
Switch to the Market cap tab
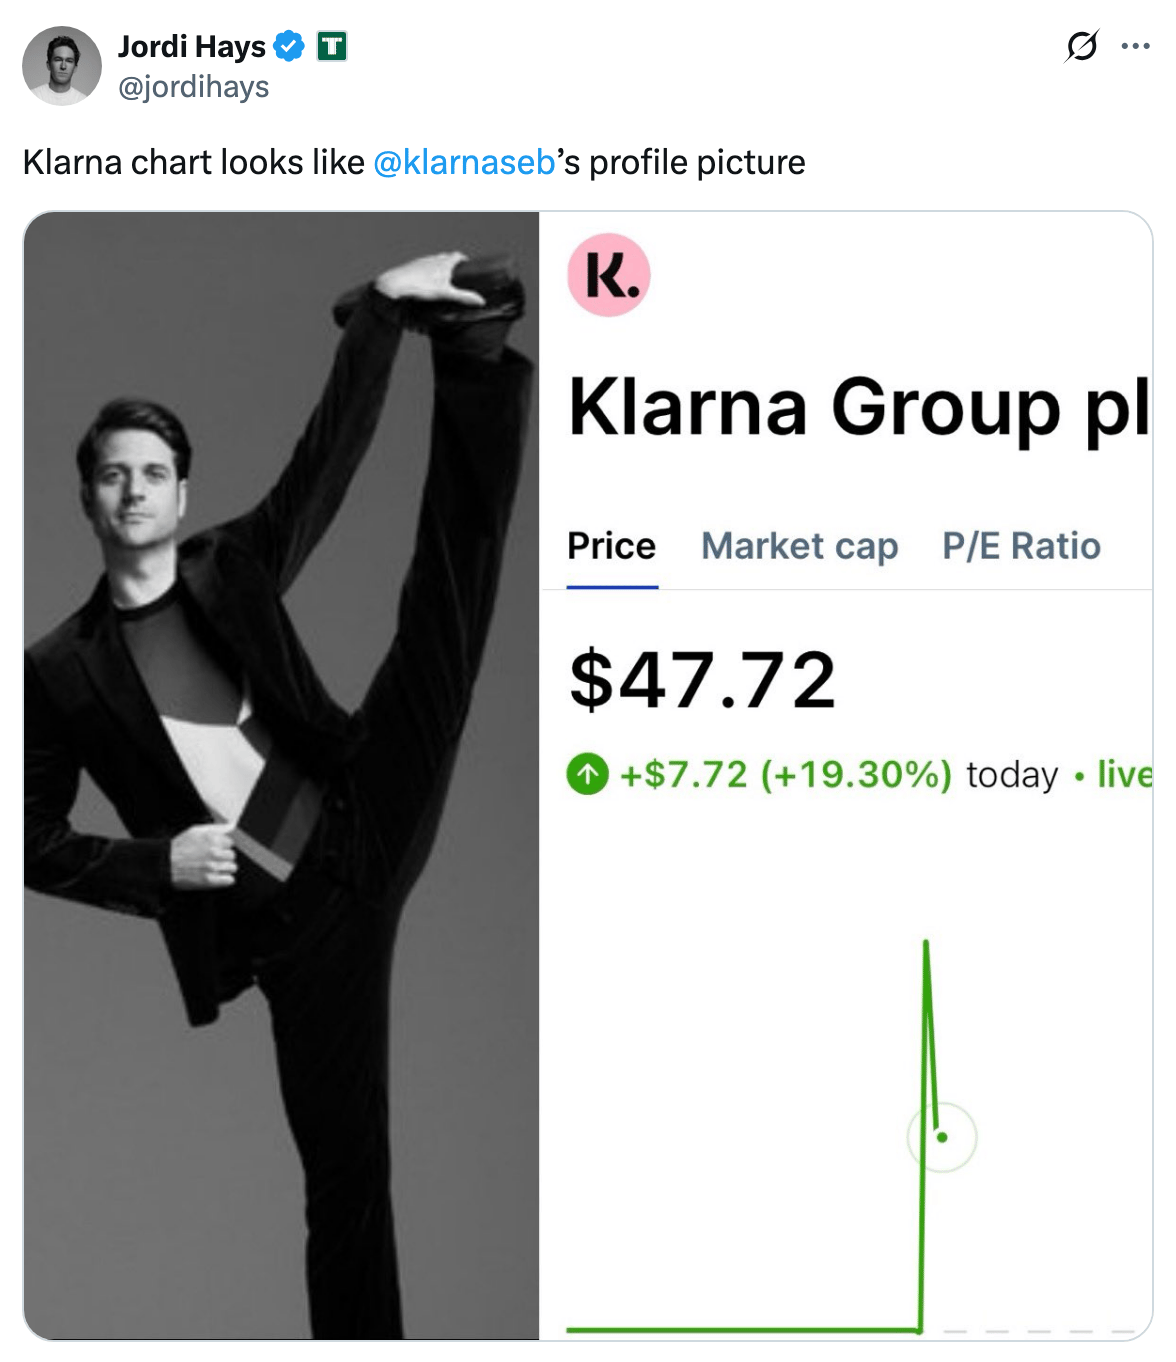(800, 546)
